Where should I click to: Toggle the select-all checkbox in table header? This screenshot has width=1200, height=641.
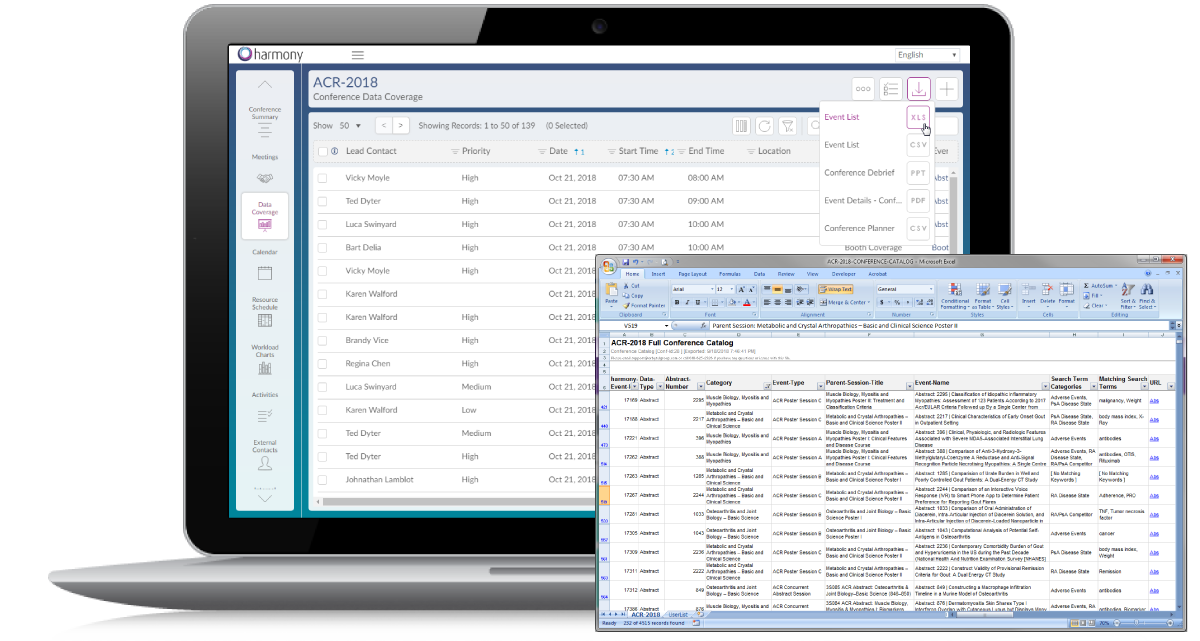322,152
